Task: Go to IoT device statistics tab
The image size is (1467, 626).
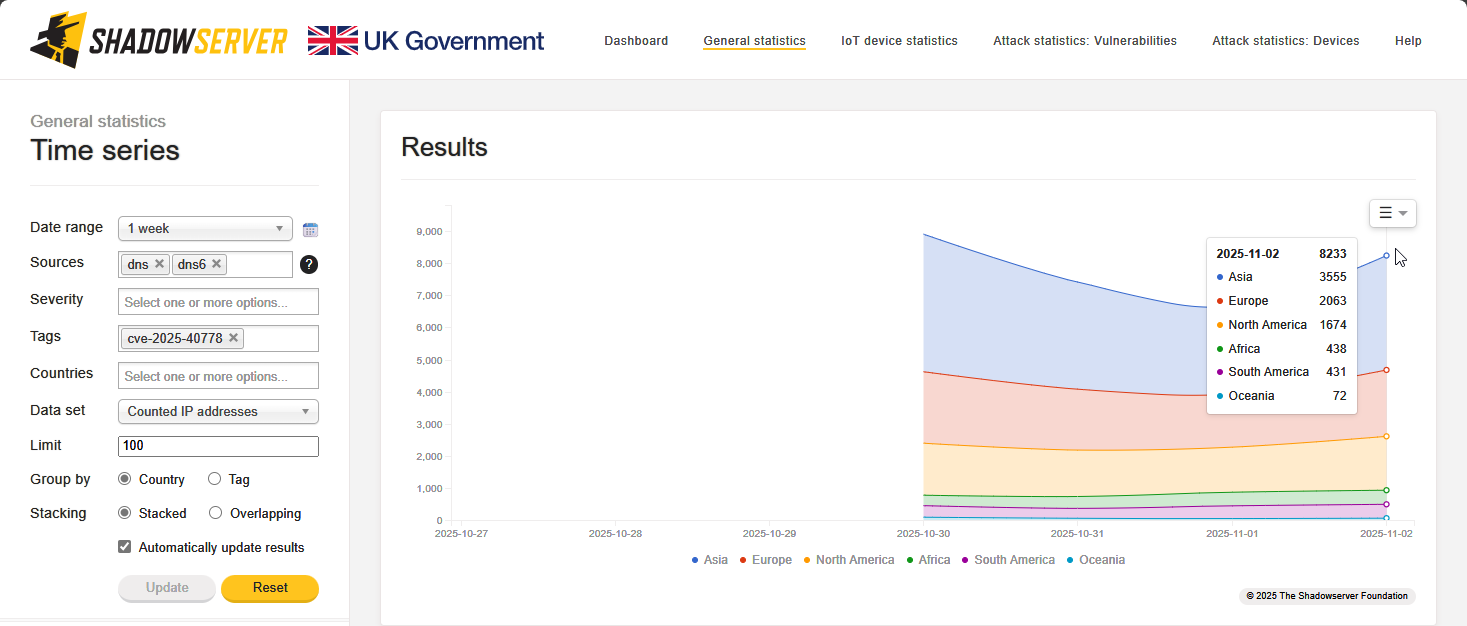Action: tap(899, 41)
